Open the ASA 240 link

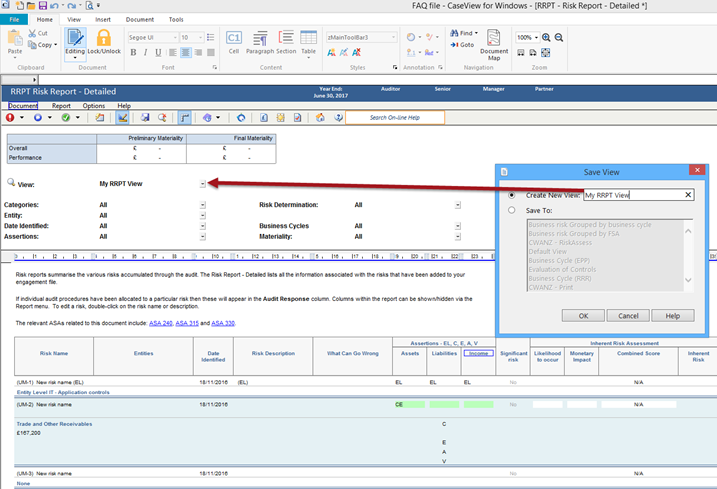[161, 323]
